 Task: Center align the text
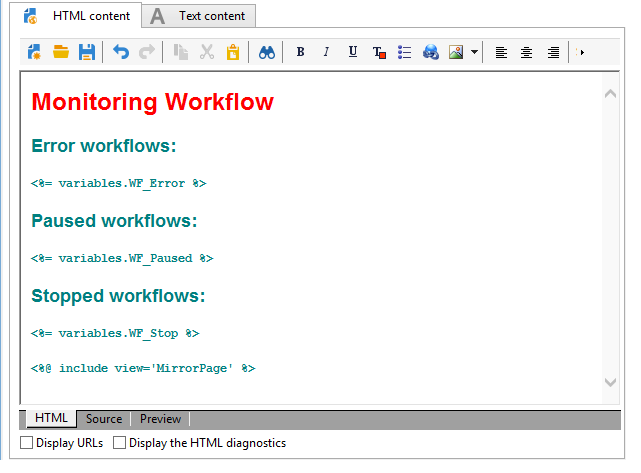527,52
